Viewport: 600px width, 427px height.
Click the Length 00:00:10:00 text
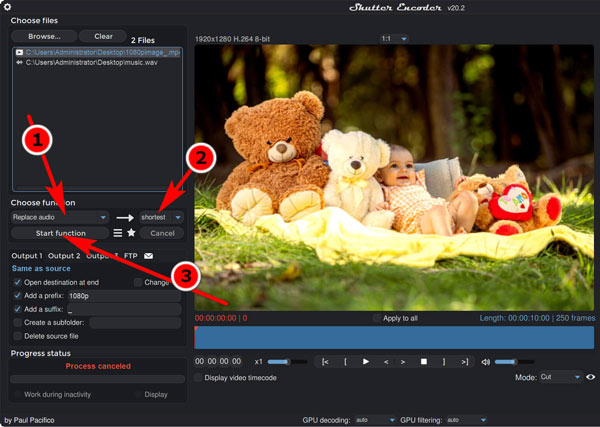pos(537,318)
